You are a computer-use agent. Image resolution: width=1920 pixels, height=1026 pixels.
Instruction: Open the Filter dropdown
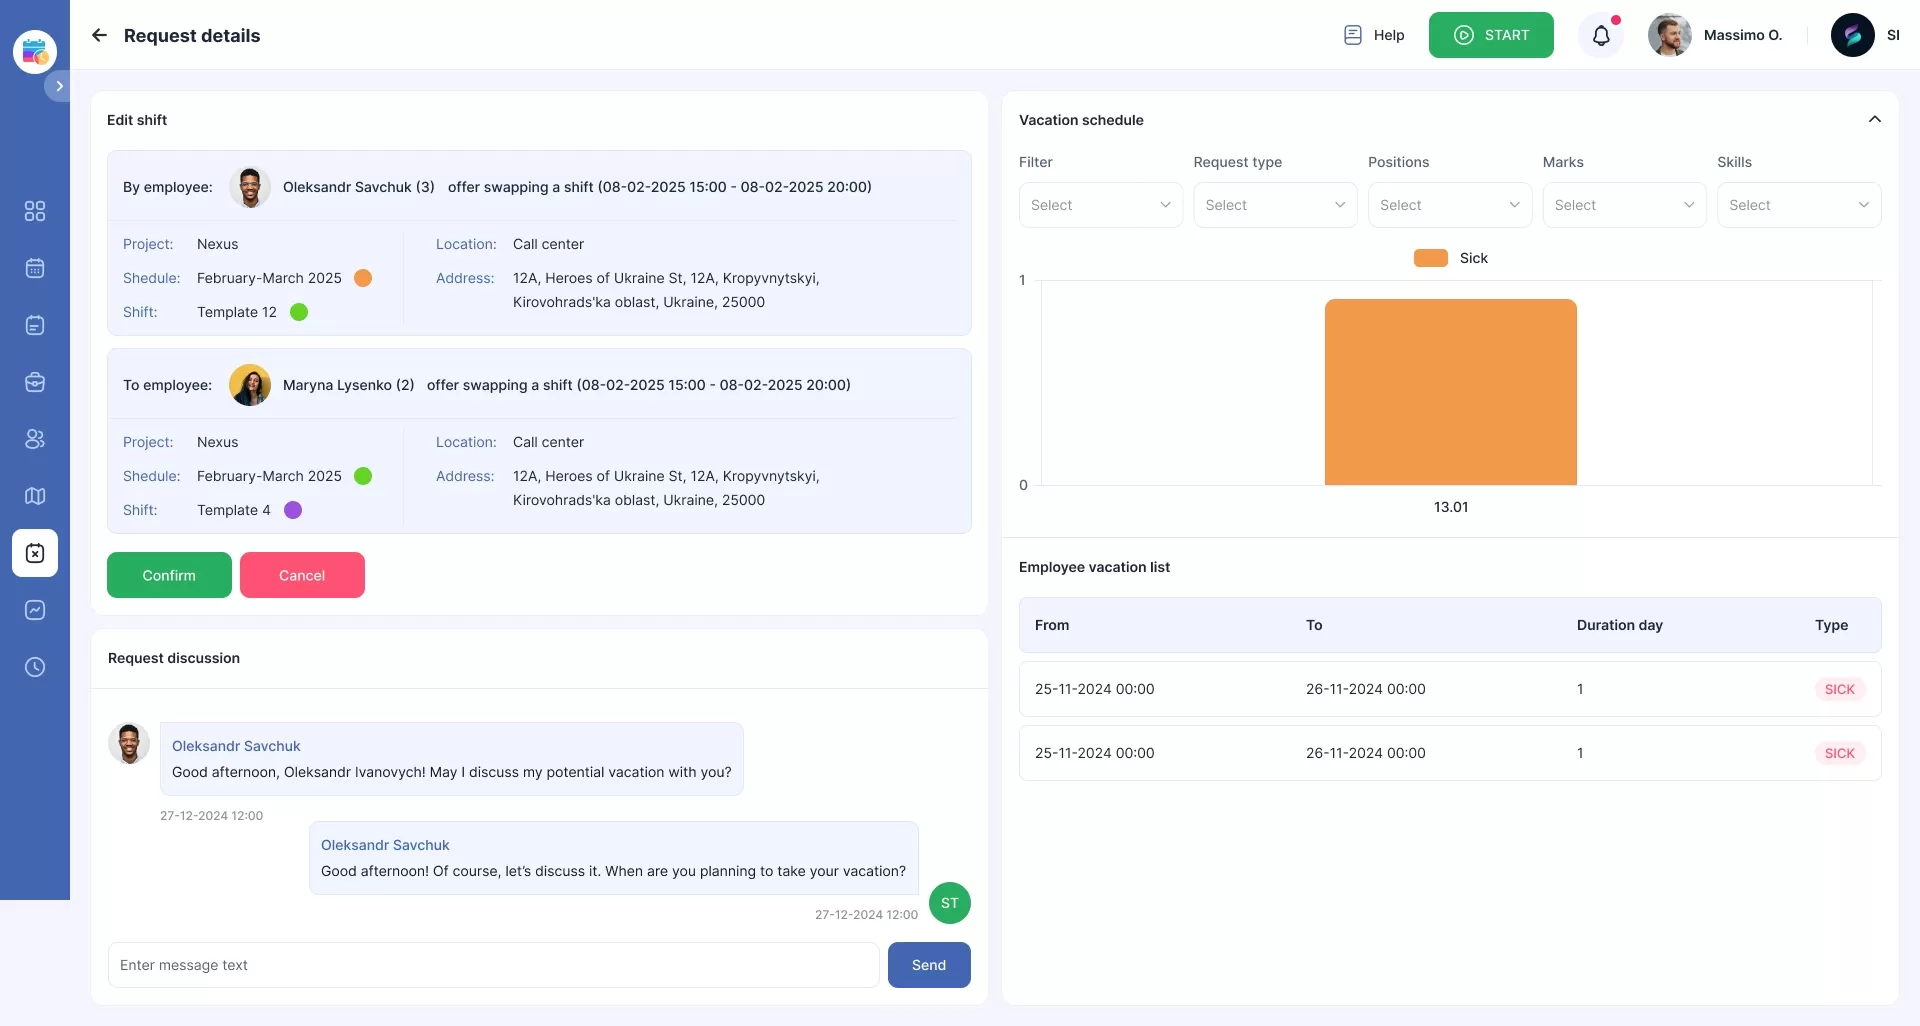(x=1100, y=205)
